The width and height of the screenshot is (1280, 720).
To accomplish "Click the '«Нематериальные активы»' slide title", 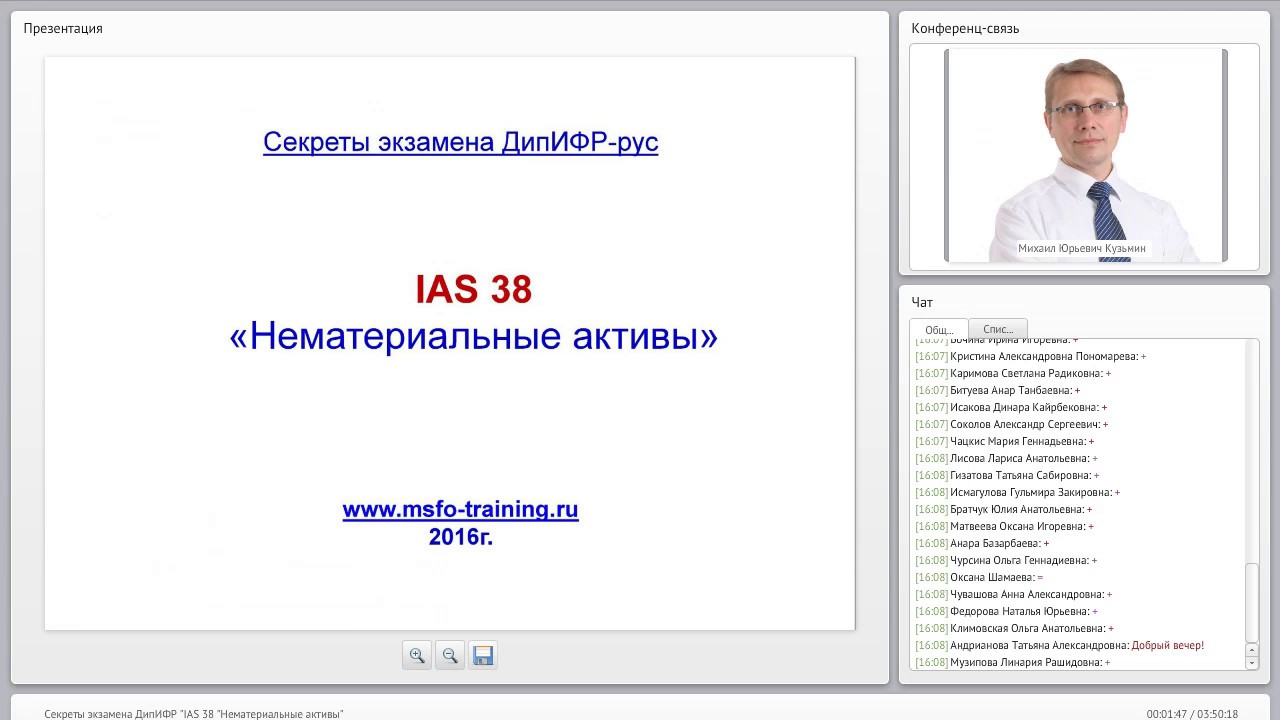I will pos(473,336).
